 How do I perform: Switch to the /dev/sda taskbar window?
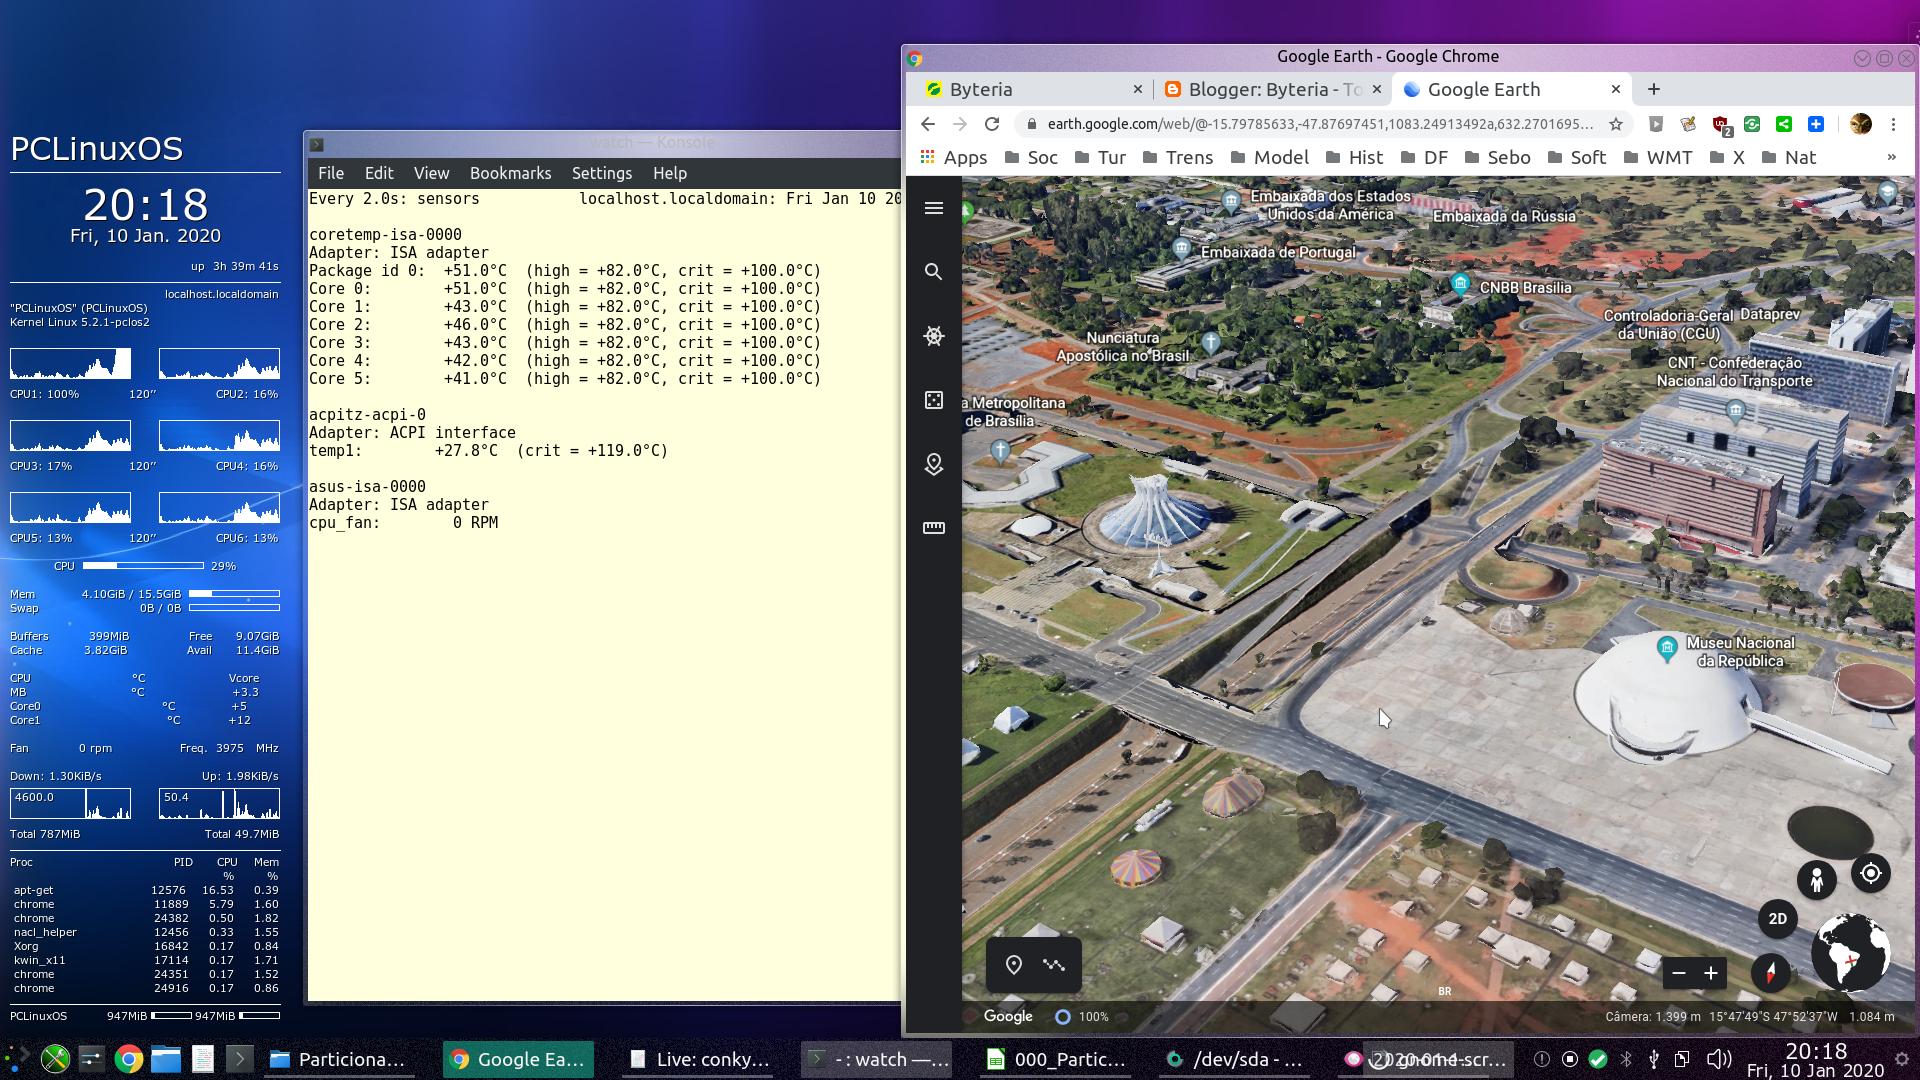click(x=1236, y=1059)
